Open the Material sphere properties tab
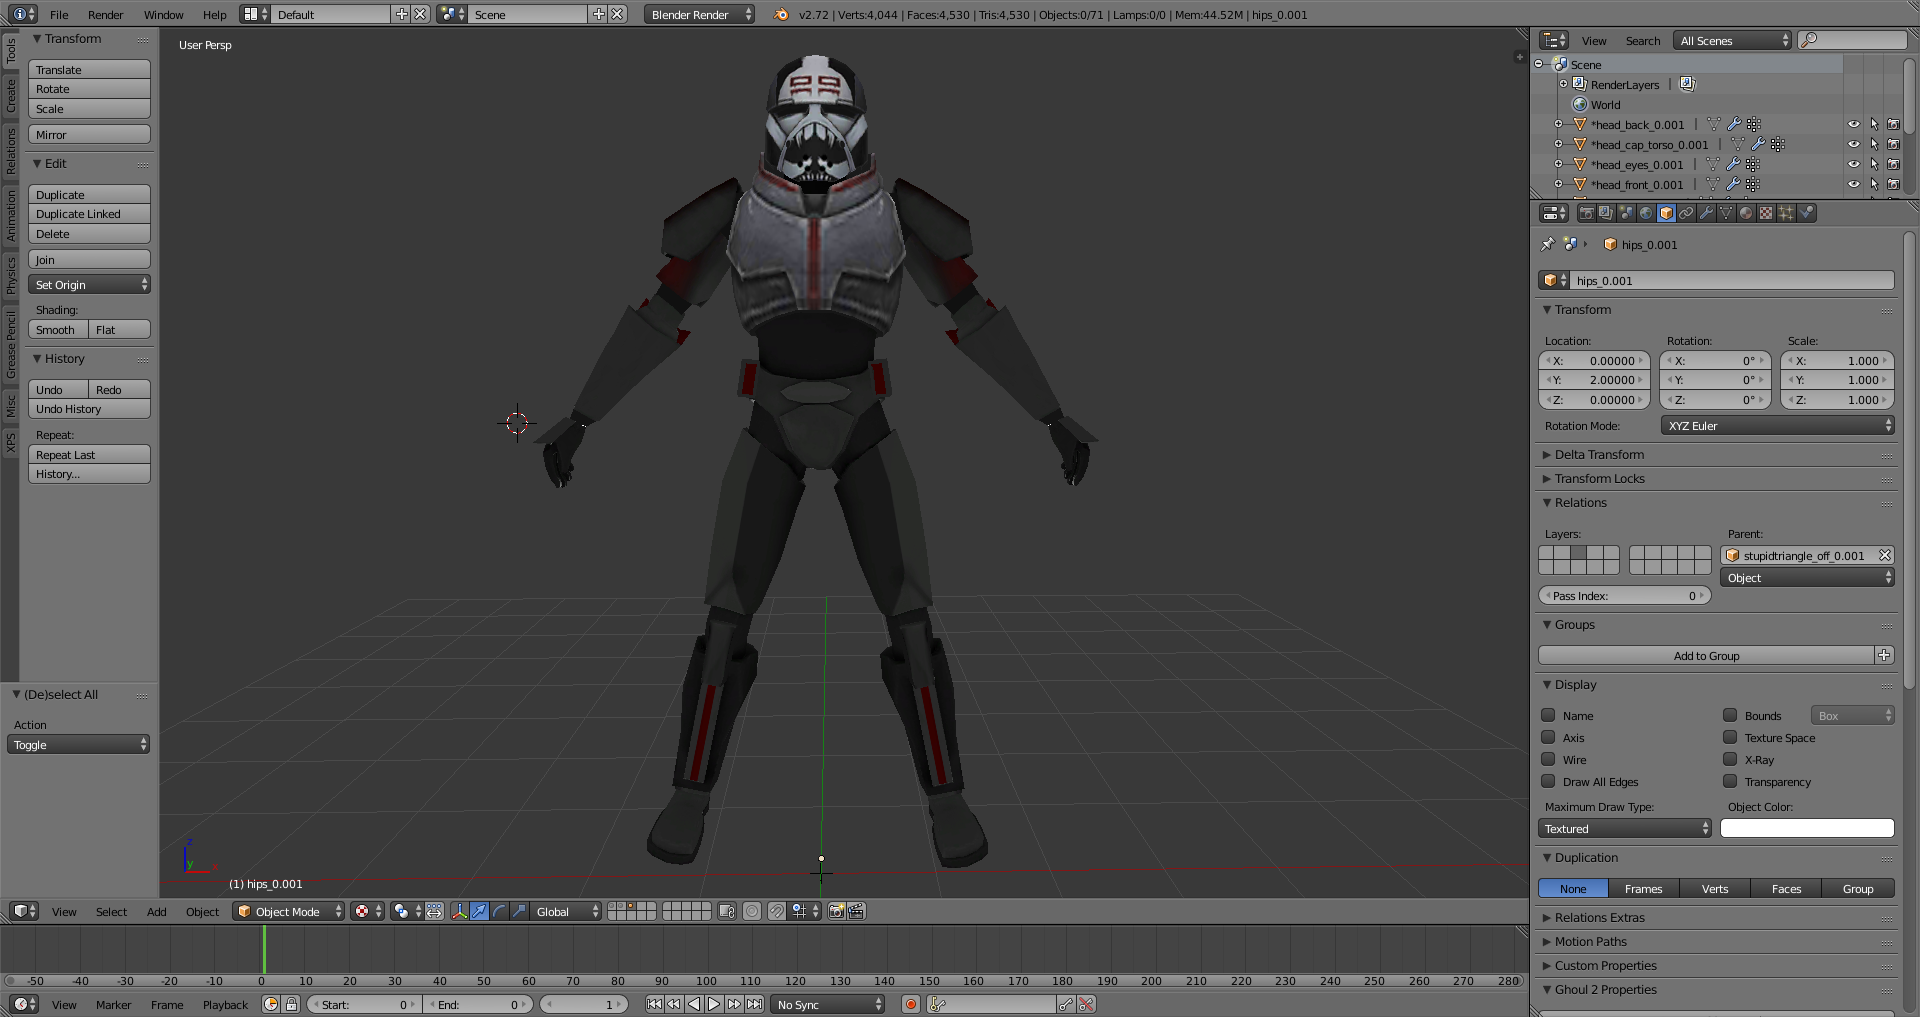Viewport: 1920px width, 1017px height. click(1746, 213)
